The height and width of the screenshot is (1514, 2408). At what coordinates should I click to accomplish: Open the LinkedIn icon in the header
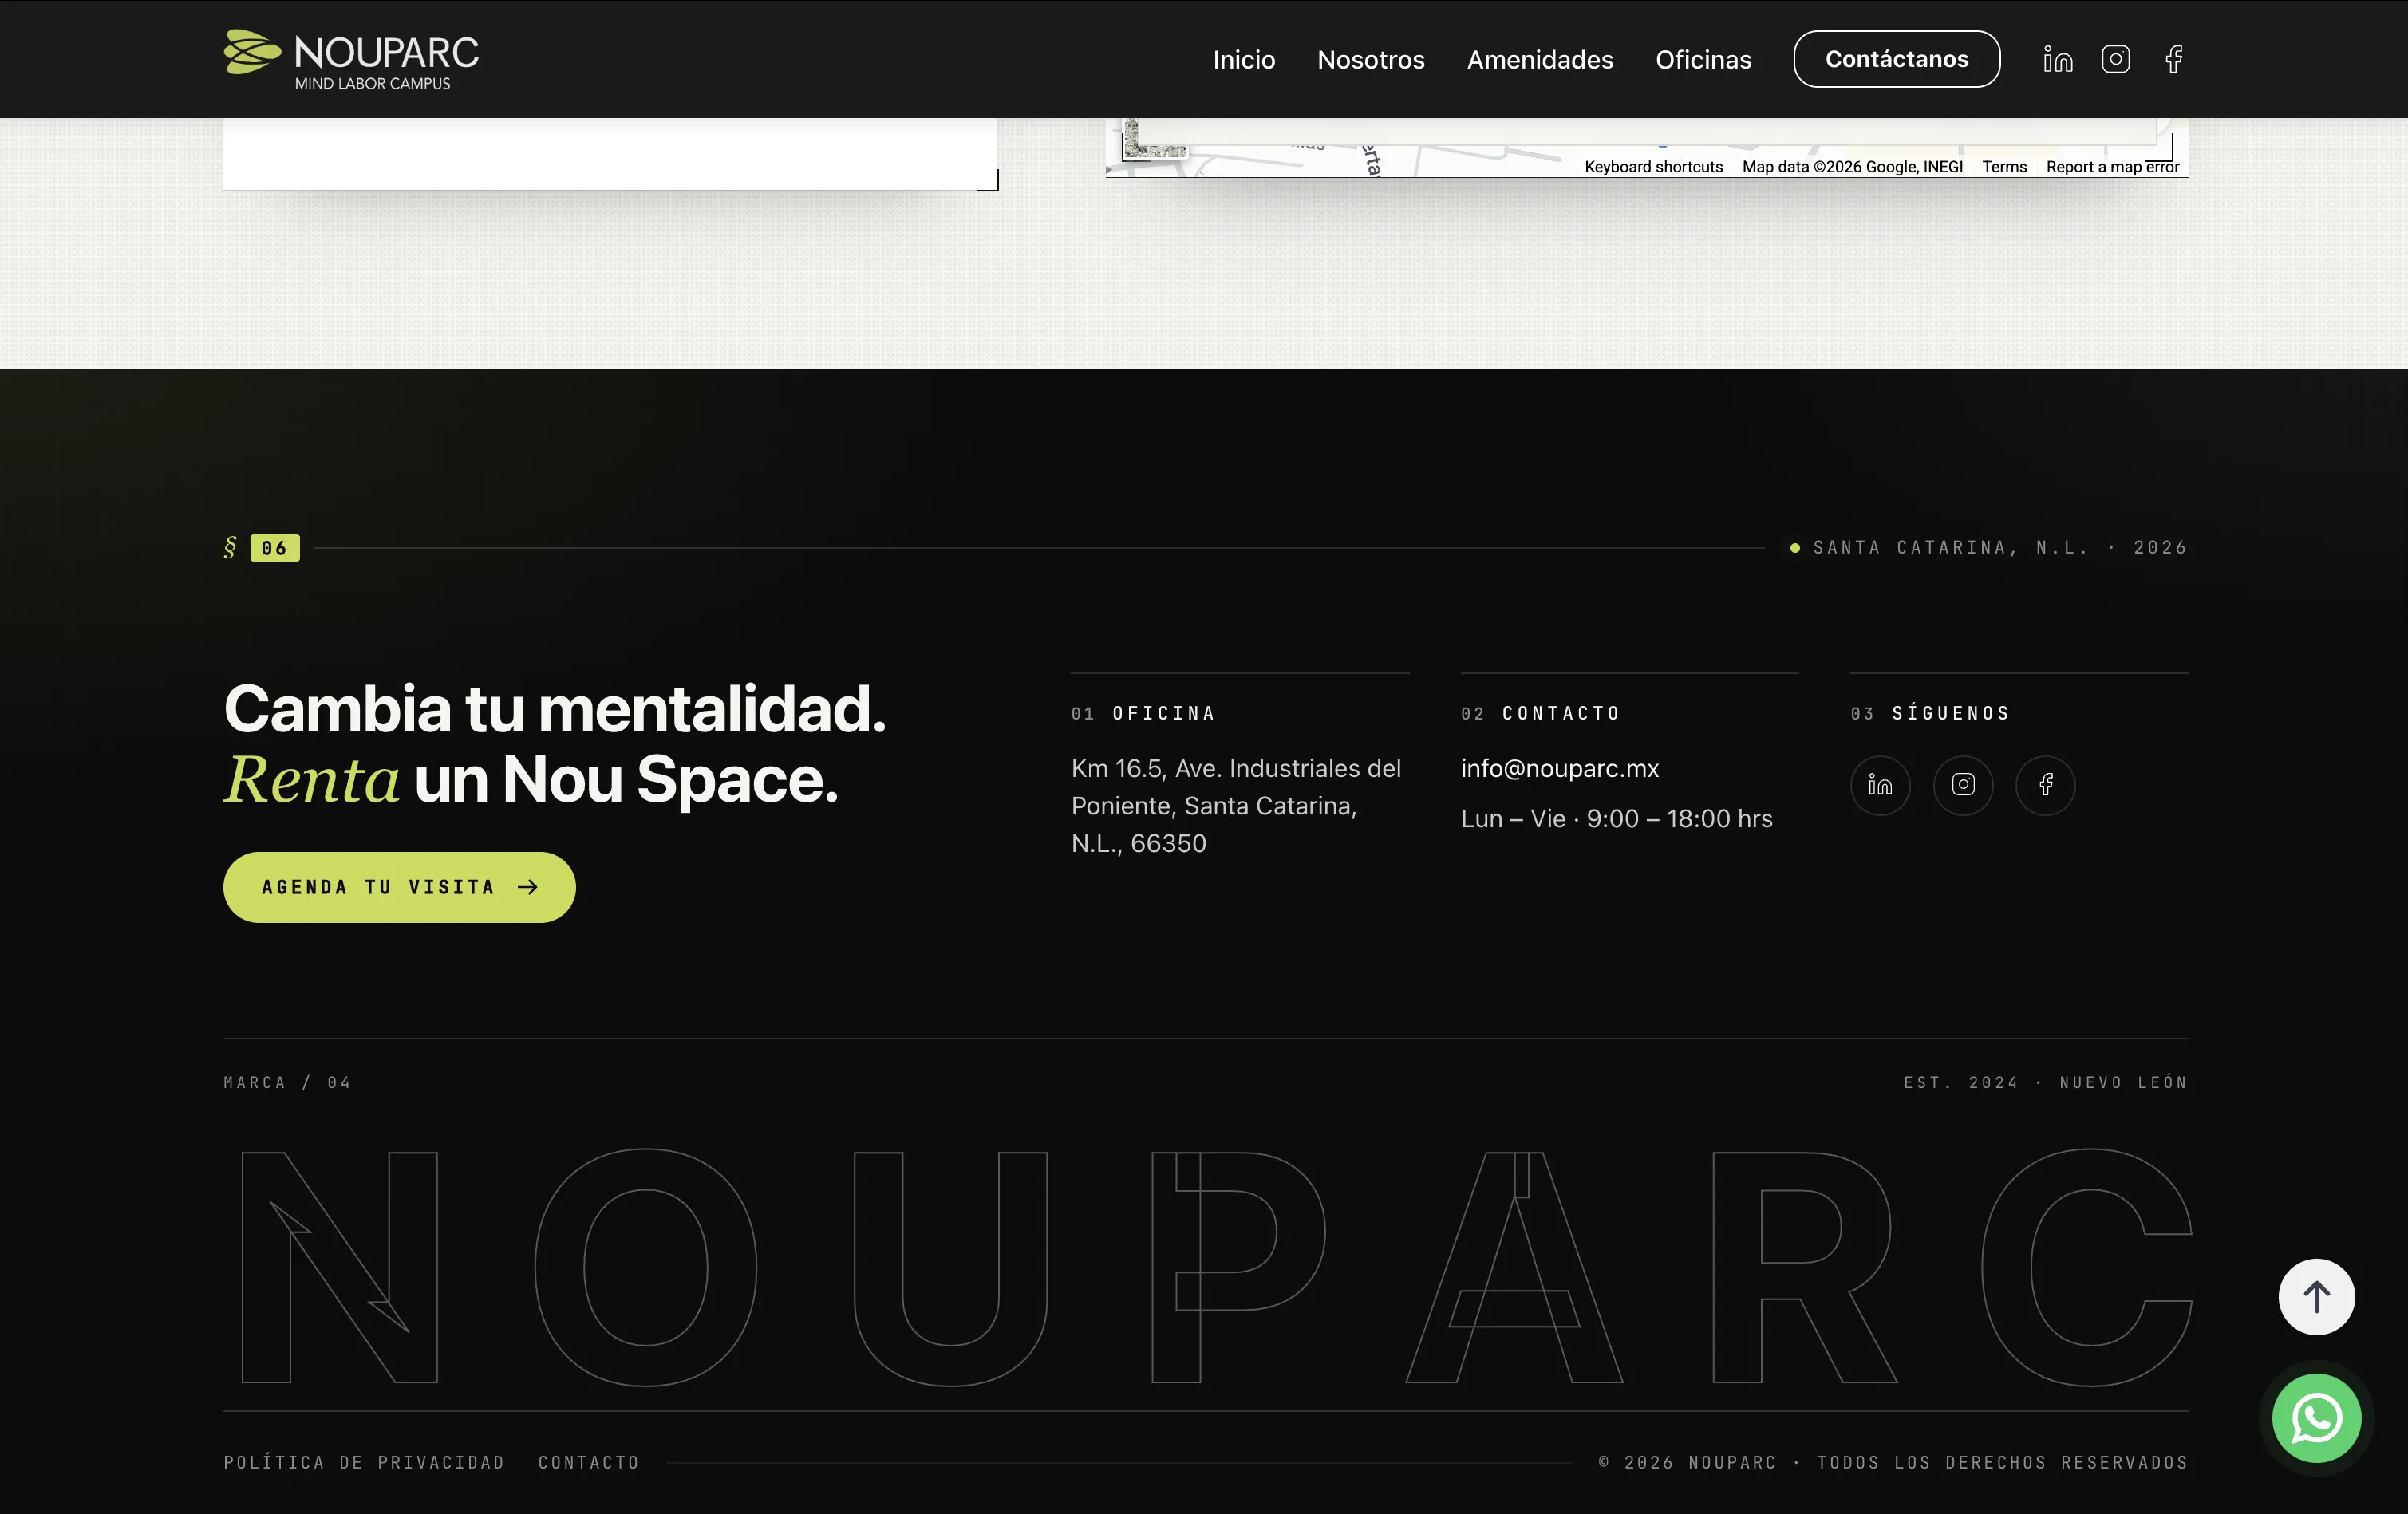click(2057, 59)
